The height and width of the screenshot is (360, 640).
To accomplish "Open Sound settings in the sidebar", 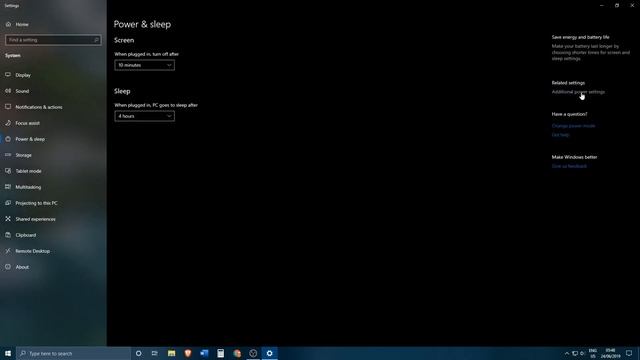I will click(x=22, y=91).
